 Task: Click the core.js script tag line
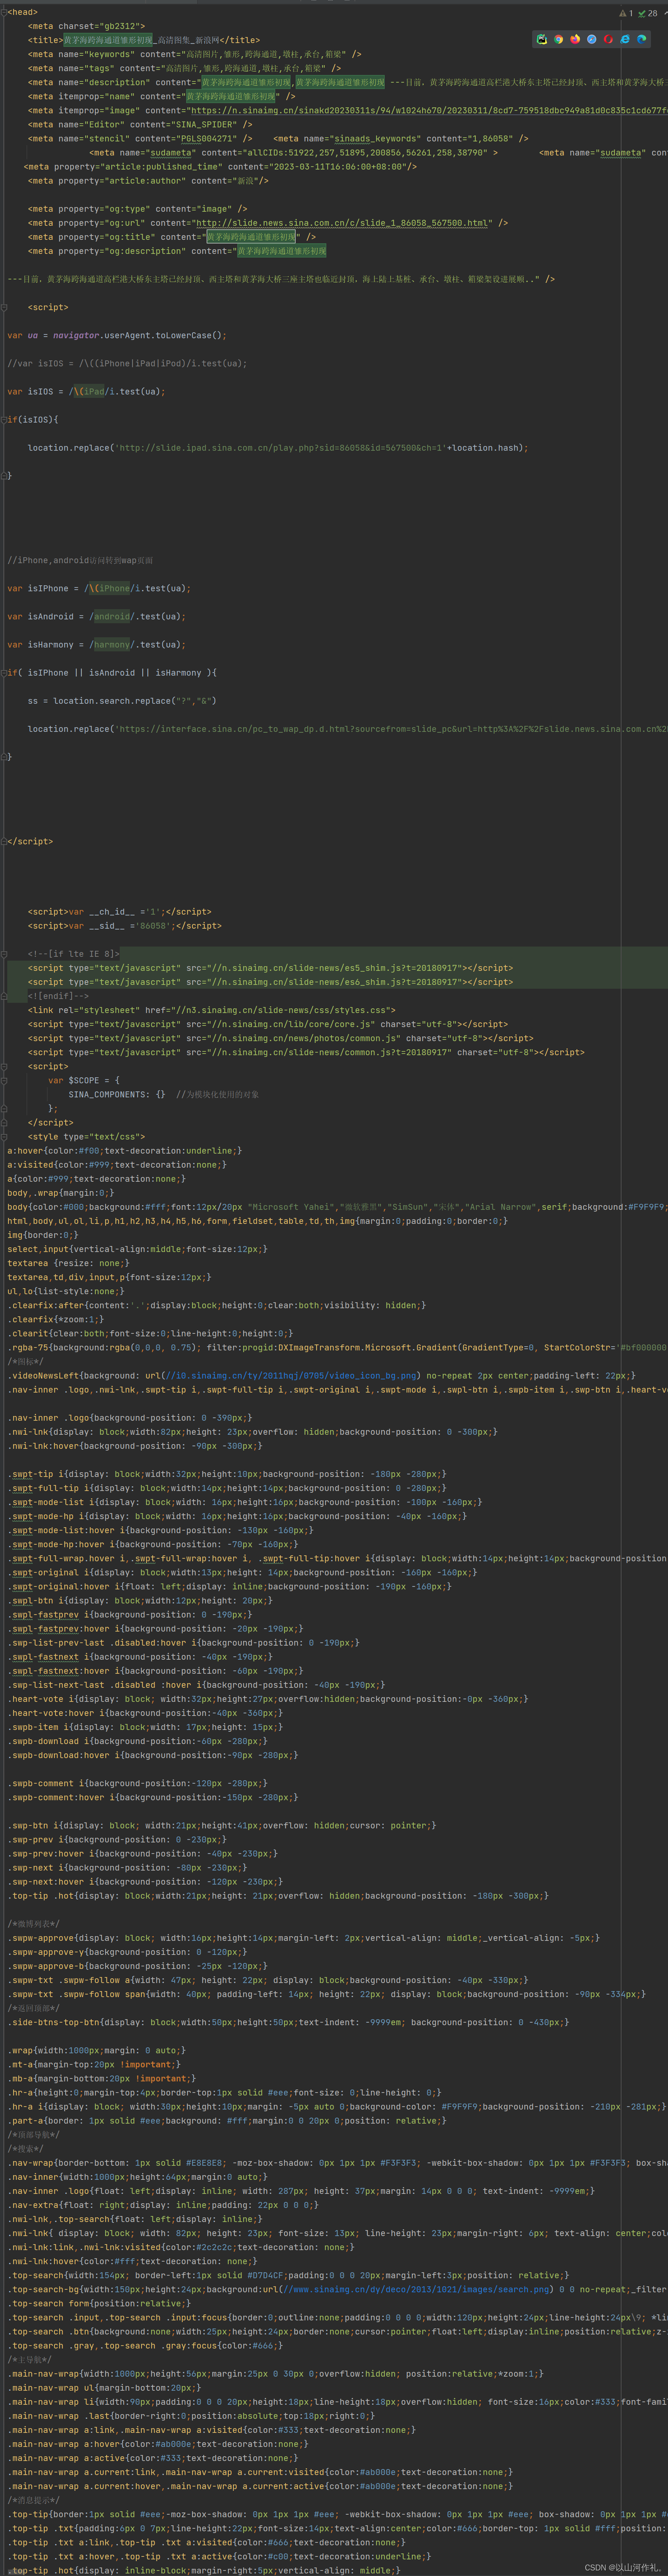point(267,1024)
